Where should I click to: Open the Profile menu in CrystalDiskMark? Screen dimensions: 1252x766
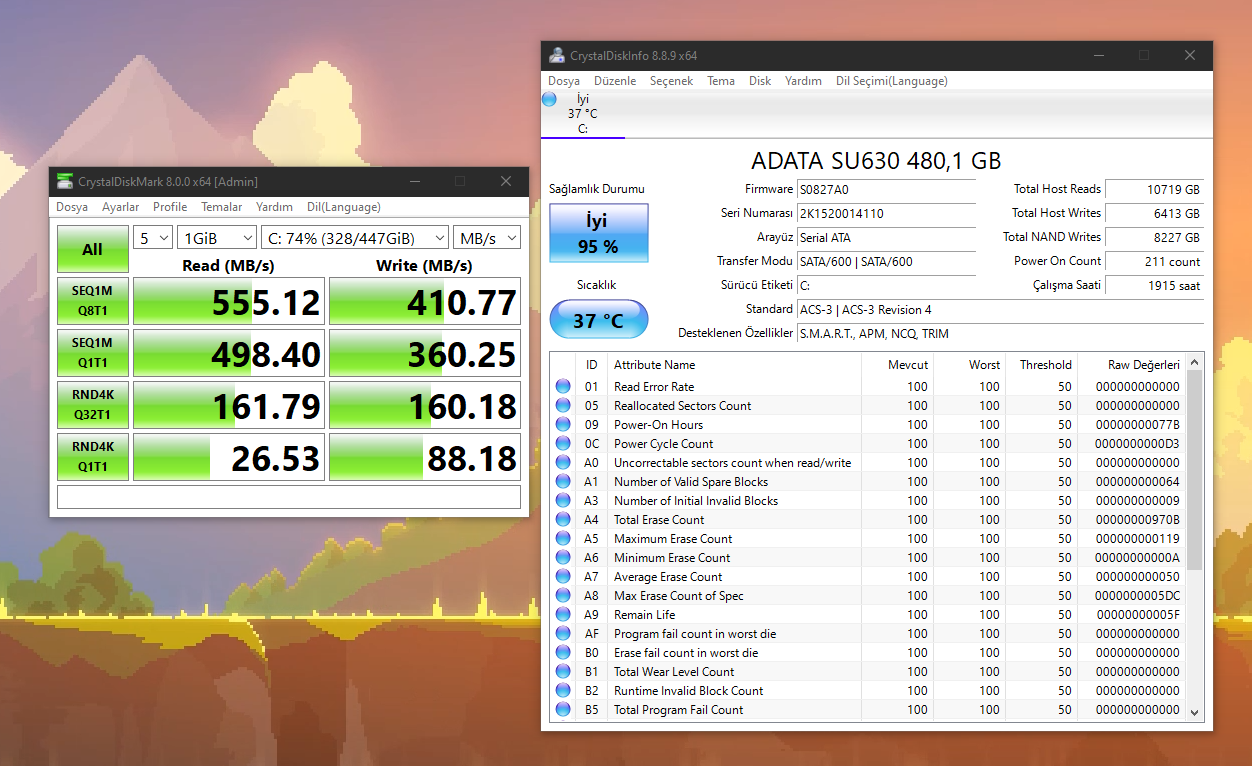point(170,207)
